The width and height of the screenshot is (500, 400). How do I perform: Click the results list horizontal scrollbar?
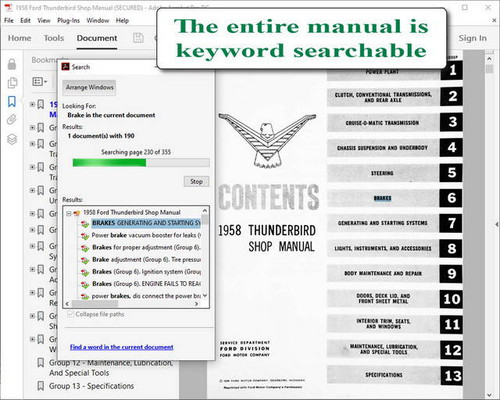pos(95,304)
